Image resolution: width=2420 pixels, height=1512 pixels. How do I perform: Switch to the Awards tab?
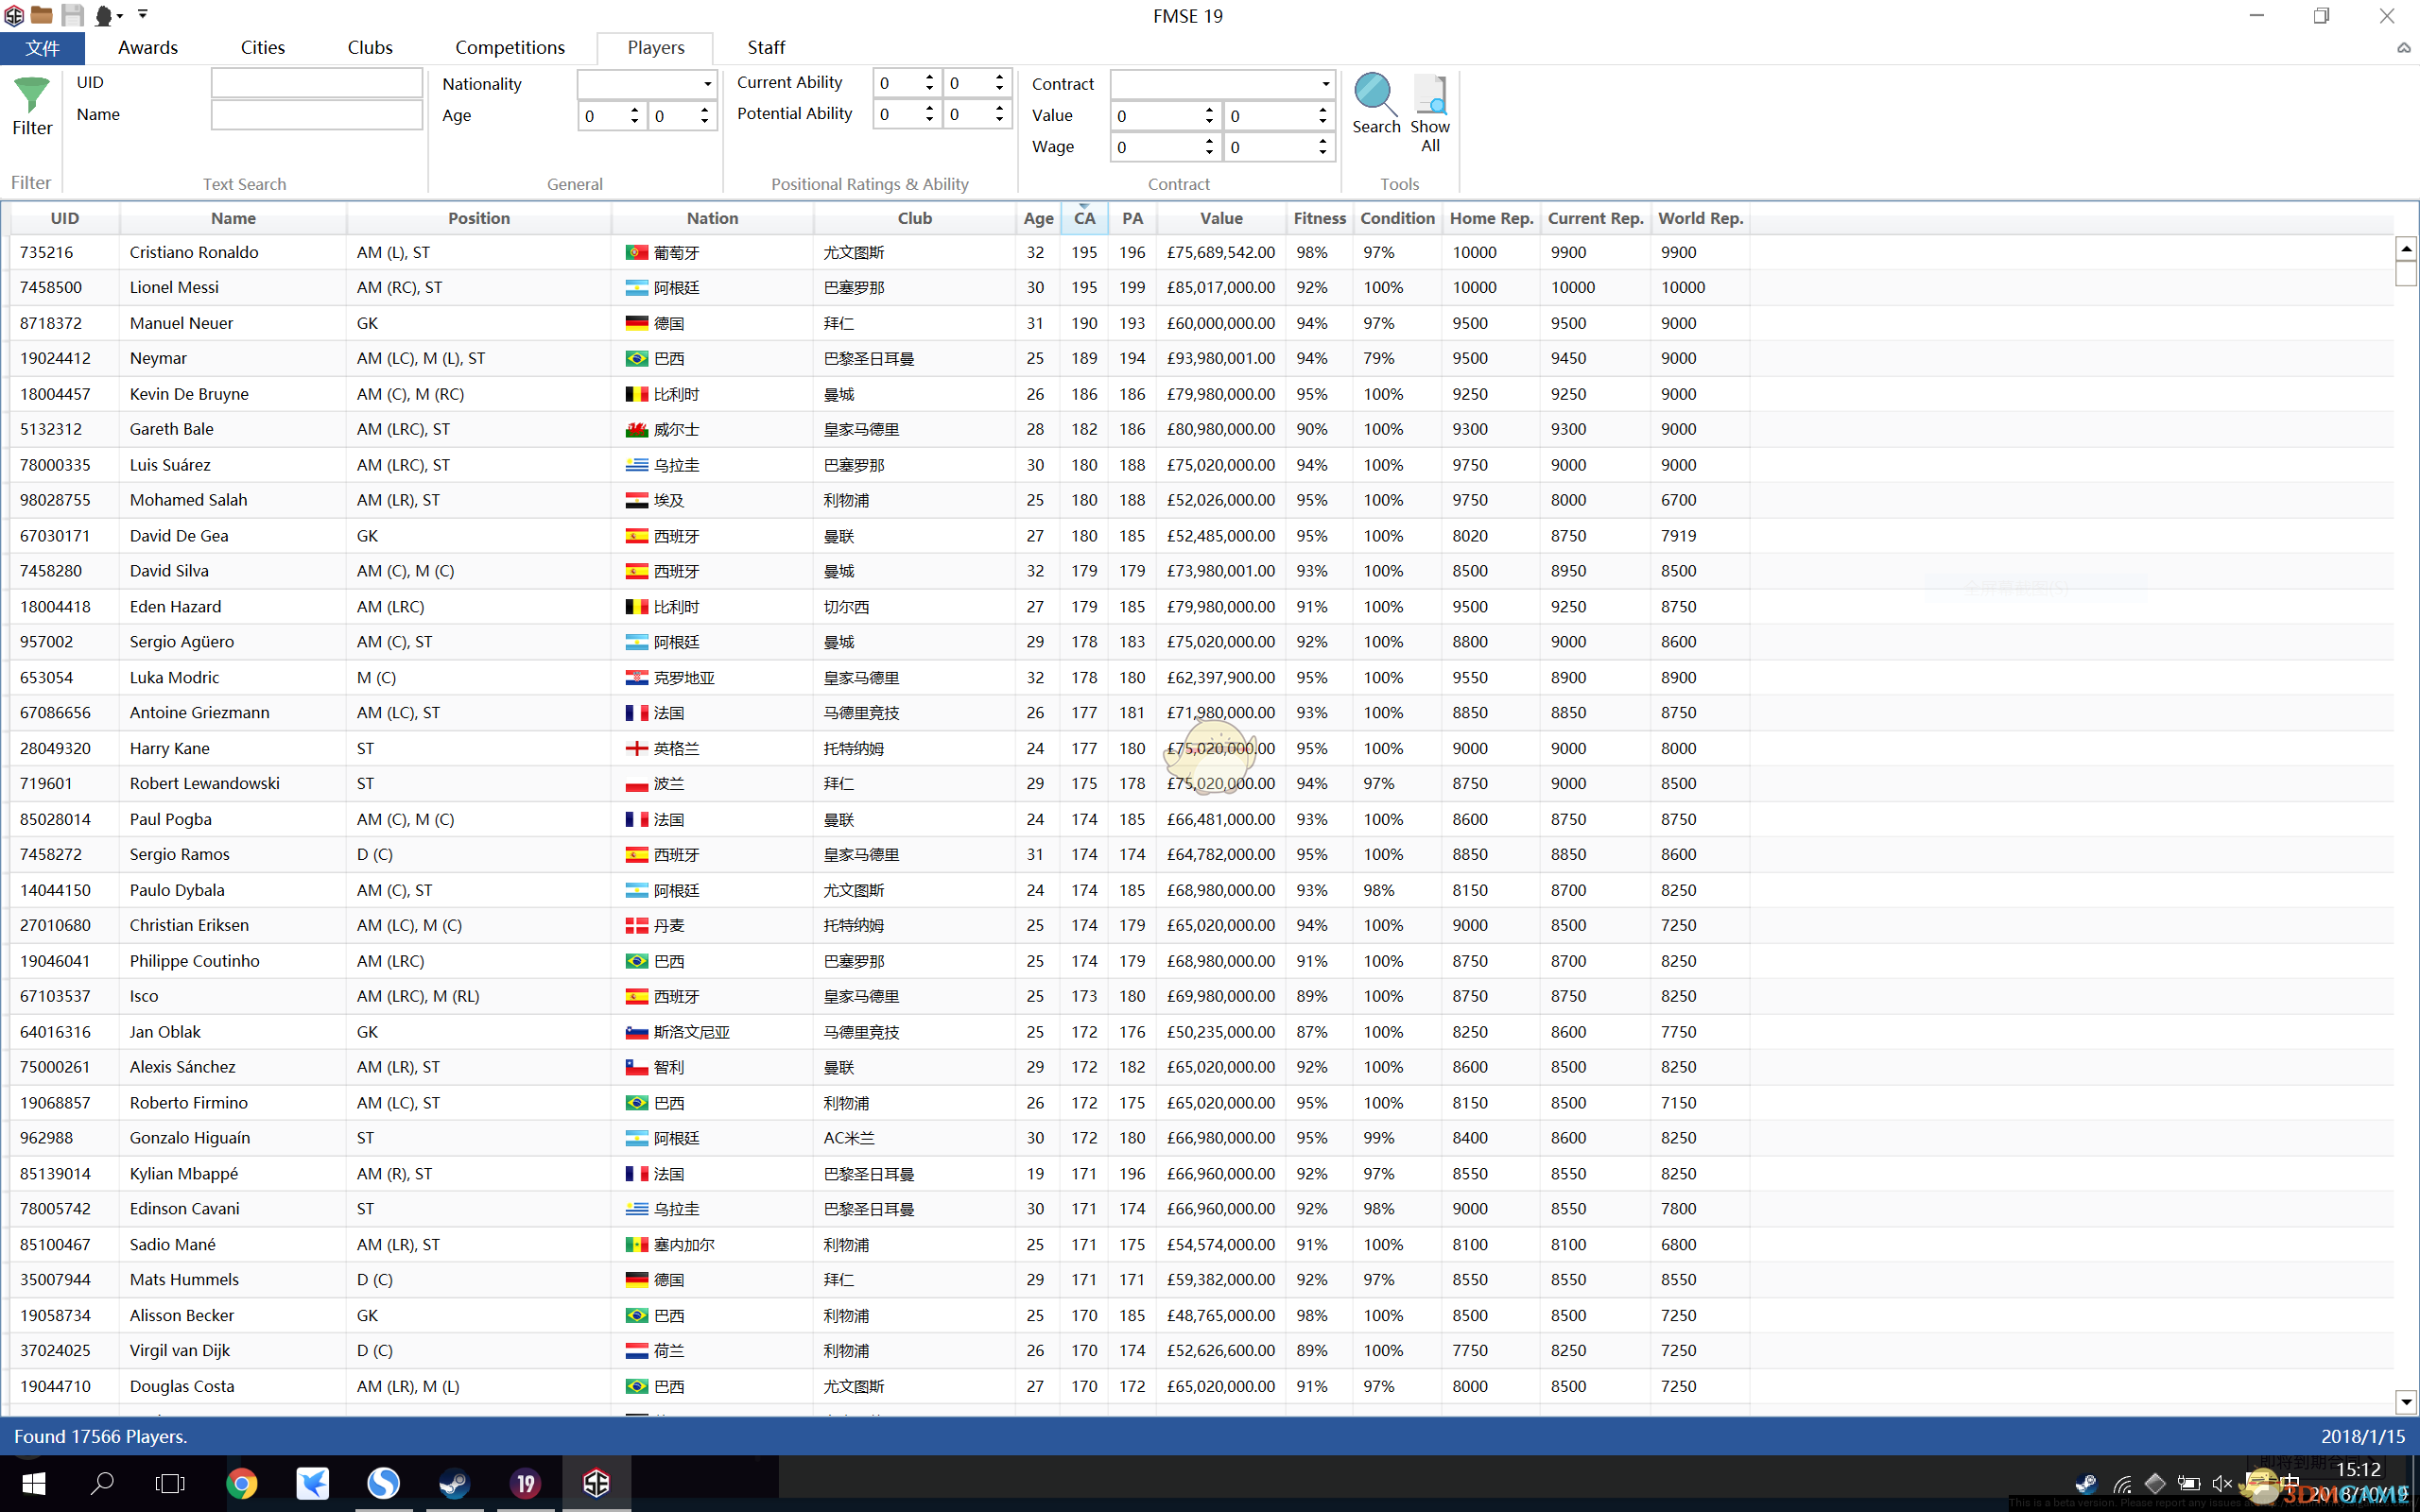tap(148, 48)
